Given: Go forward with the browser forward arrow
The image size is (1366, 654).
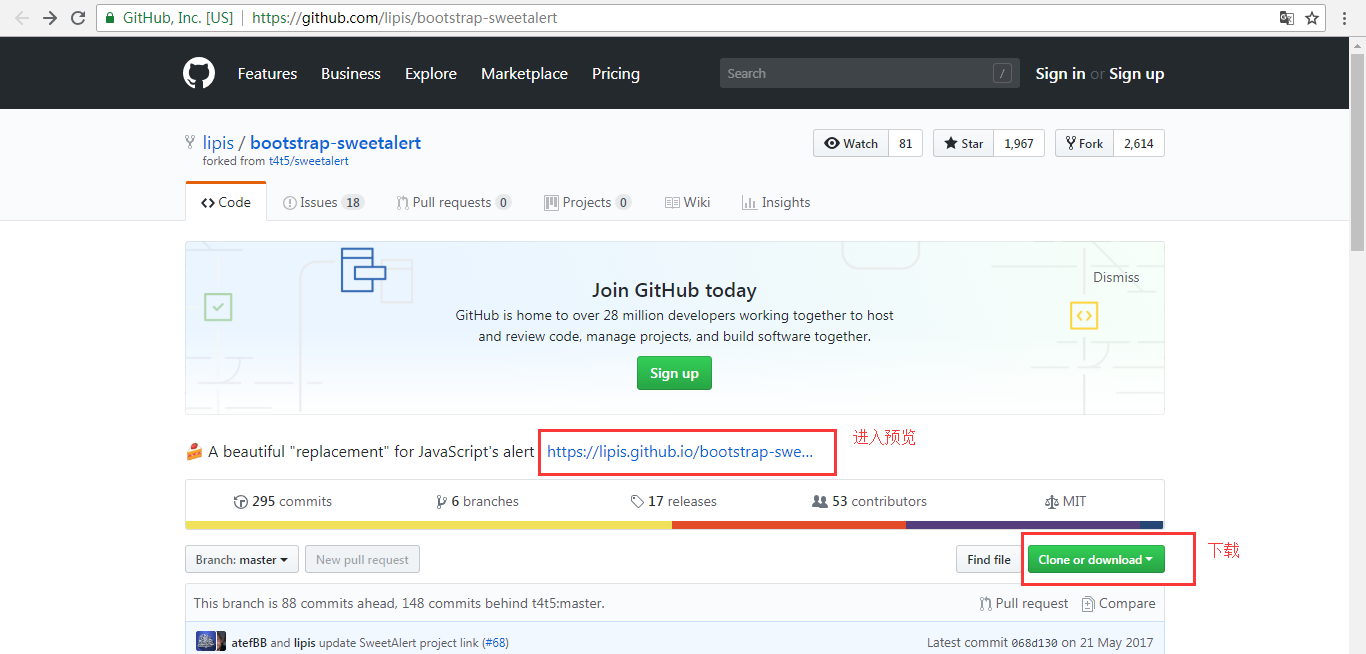Looking at the screenshot, I should (50, 18).
